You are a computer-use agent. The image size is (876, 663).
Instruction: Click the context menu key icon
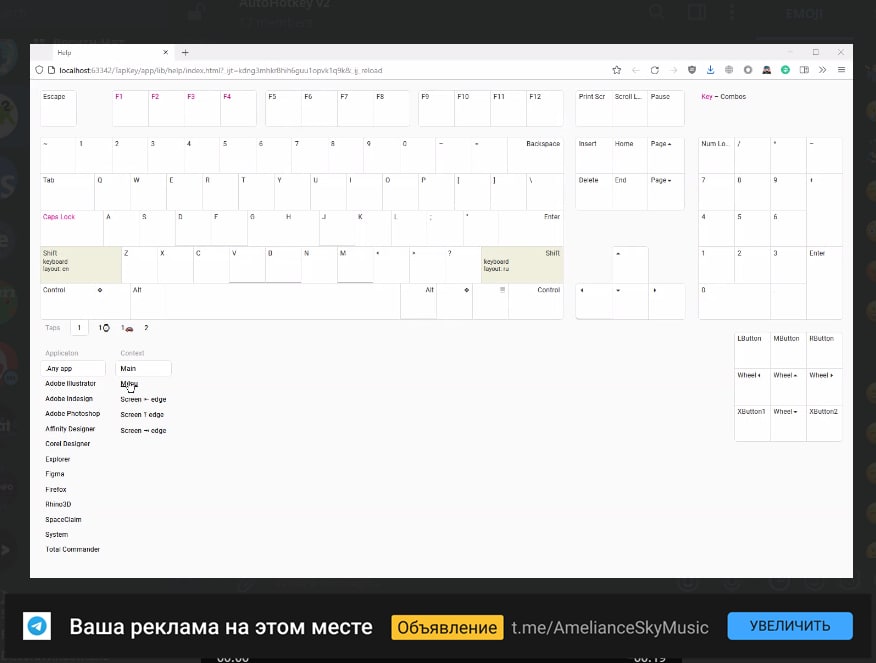coord(502,289)
